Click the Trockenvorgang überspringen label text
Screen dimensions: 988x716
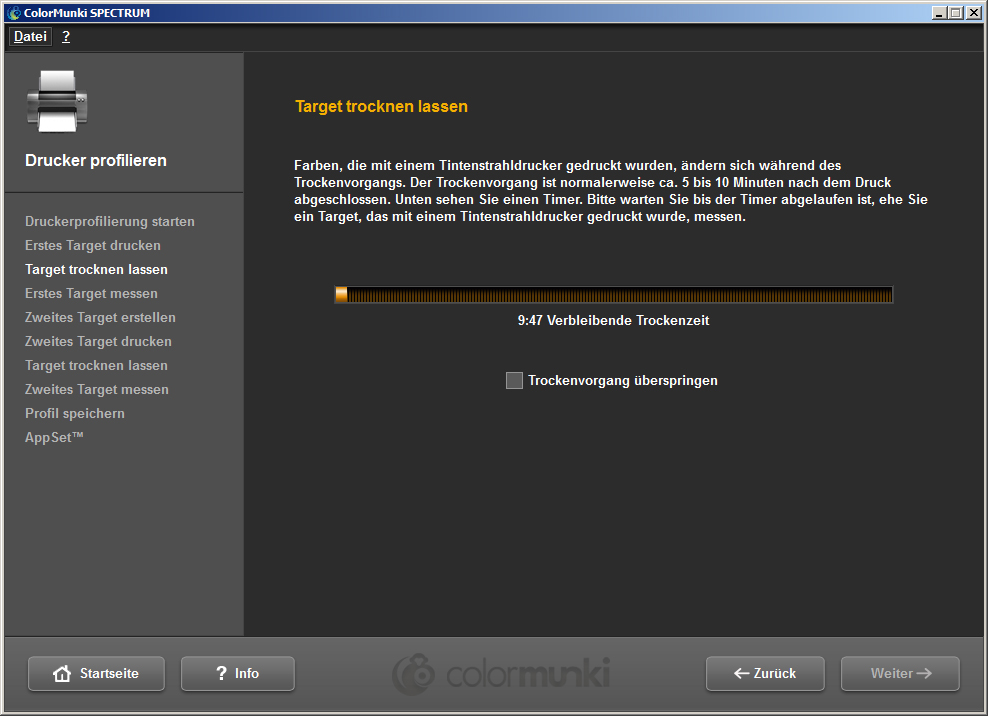coord(623,380)
